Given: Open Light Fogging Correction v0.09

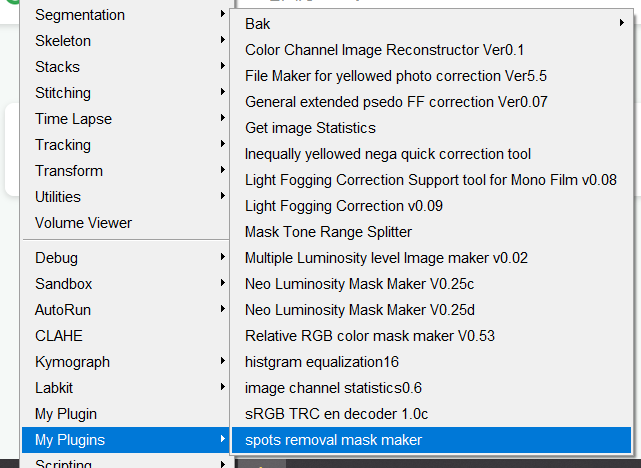Looking at the screenshot, I should coord(344,206).
